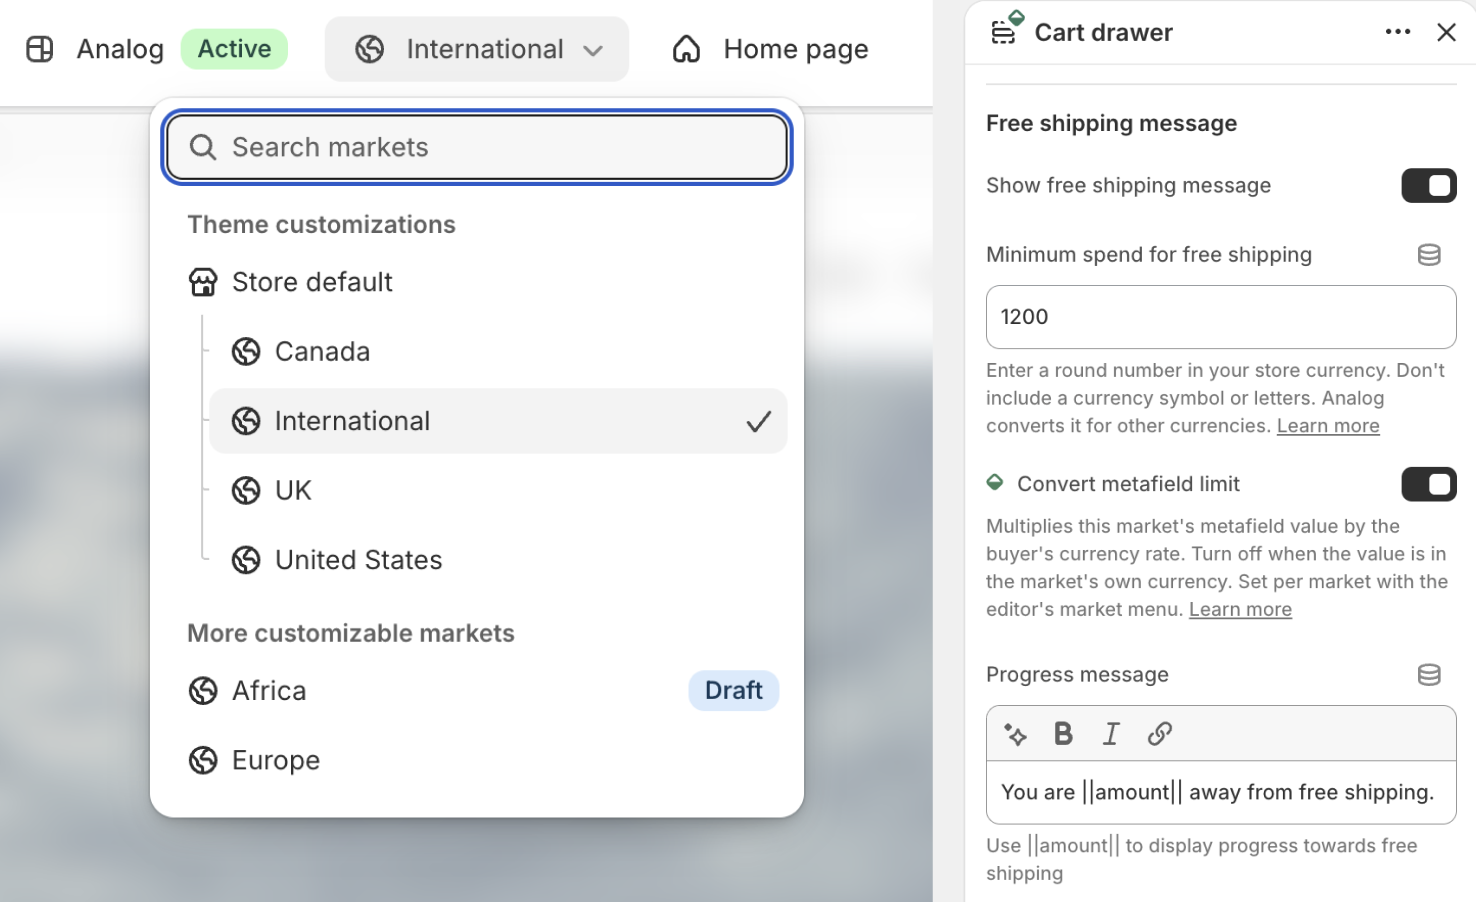Screen dimensions: 1476x902
Task: Click the Minimum spend input showing 1200
Action: (x=1221, y=317)
